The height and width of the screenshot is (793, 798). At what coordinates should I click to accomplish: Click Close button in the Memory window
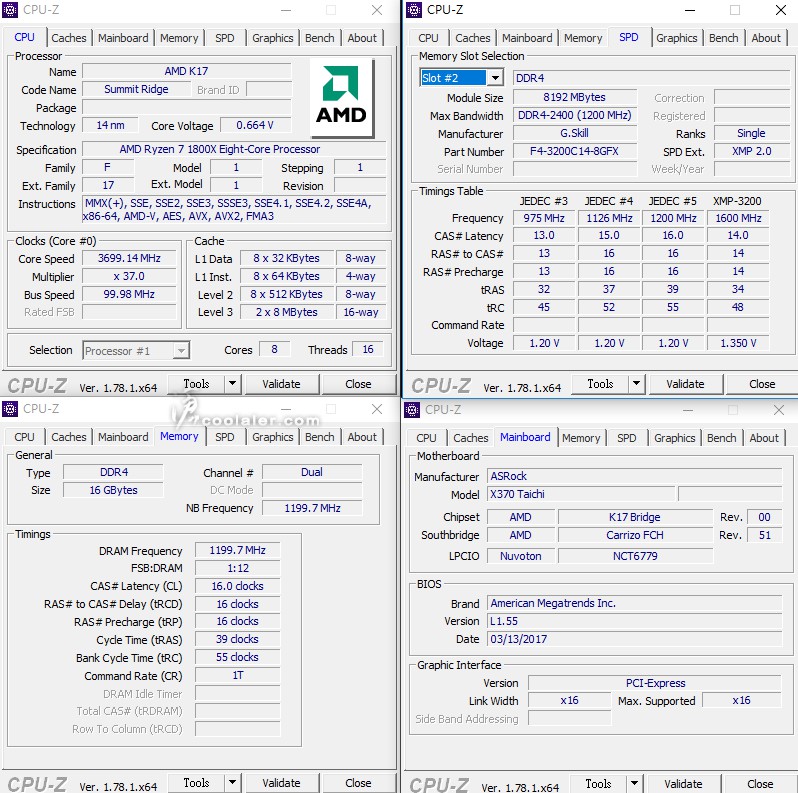tap(358, 783)
